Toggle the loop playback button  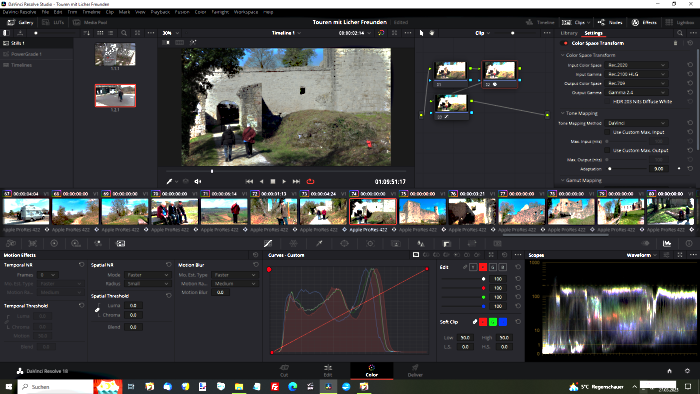pos(310,182)
